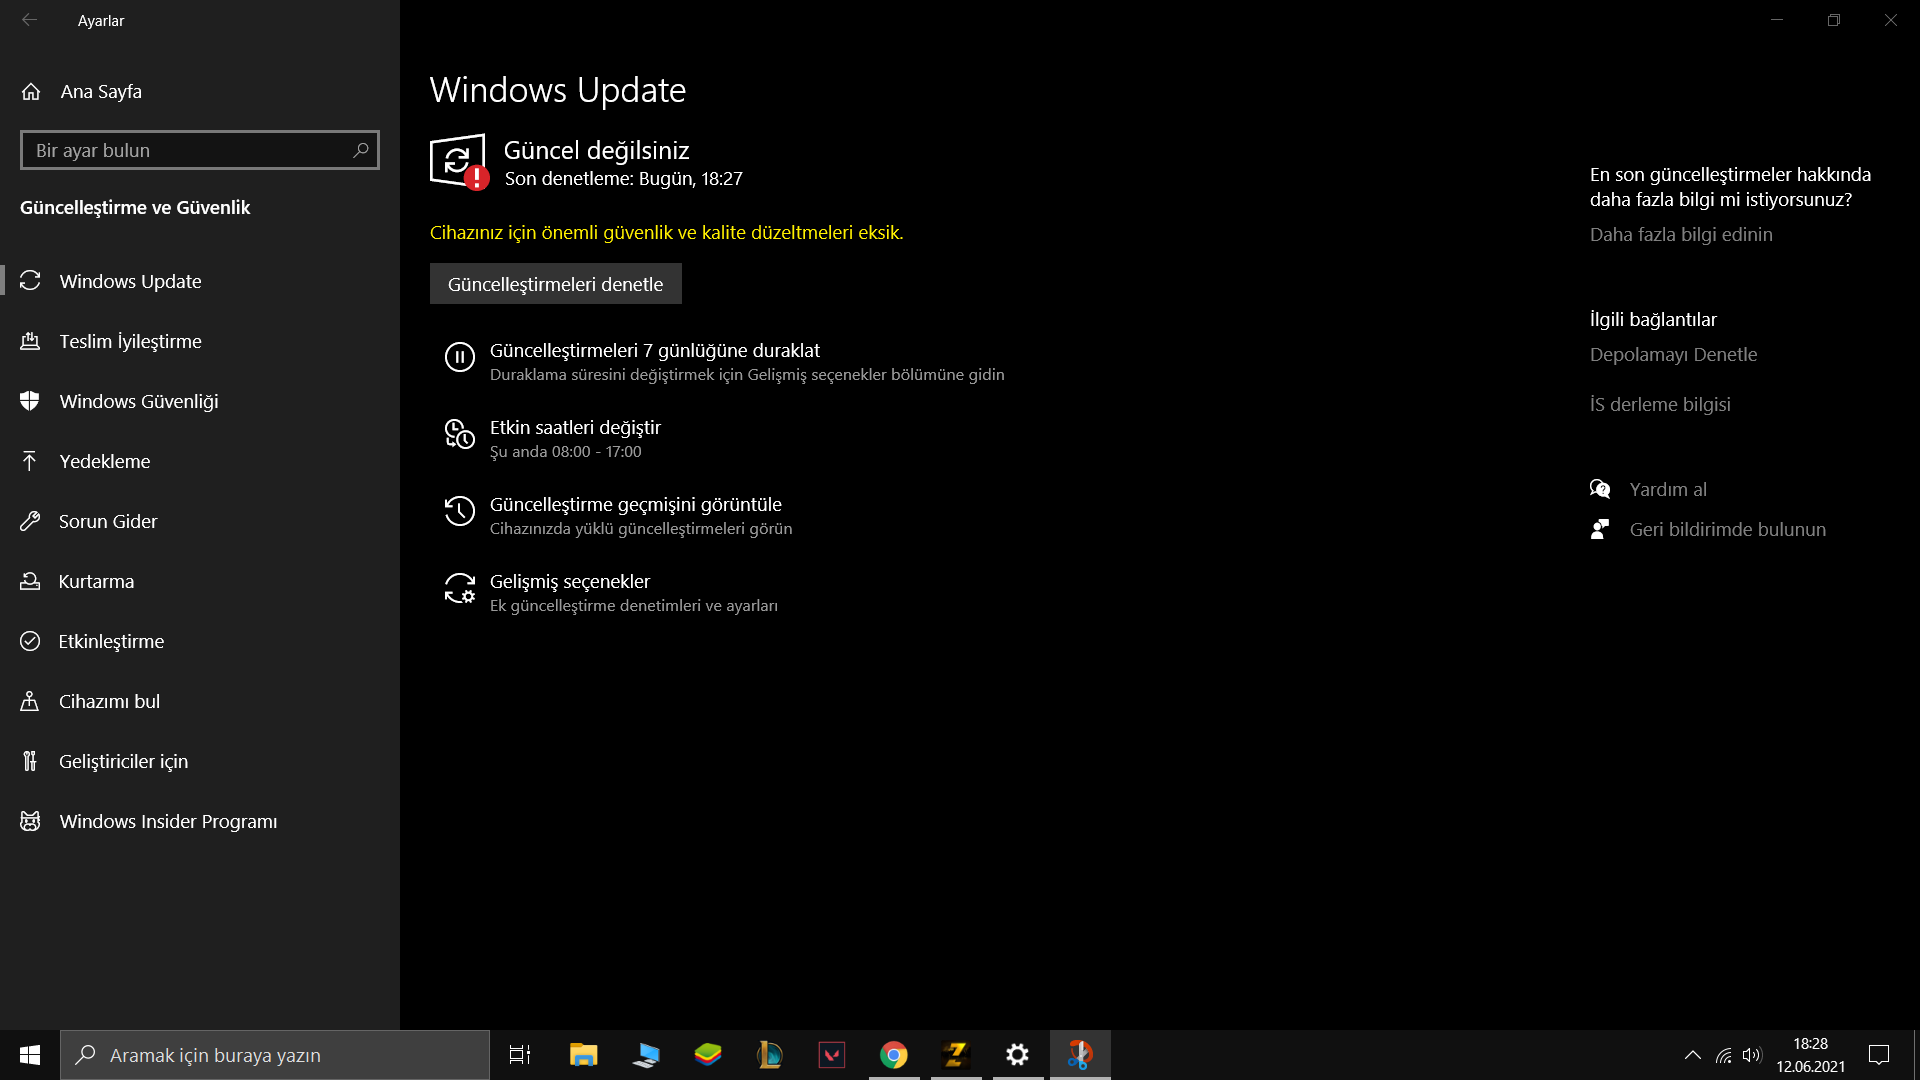Click the search magnifier in settings box
This screenshot has height=1080, width=1920.
pos(361,150)
